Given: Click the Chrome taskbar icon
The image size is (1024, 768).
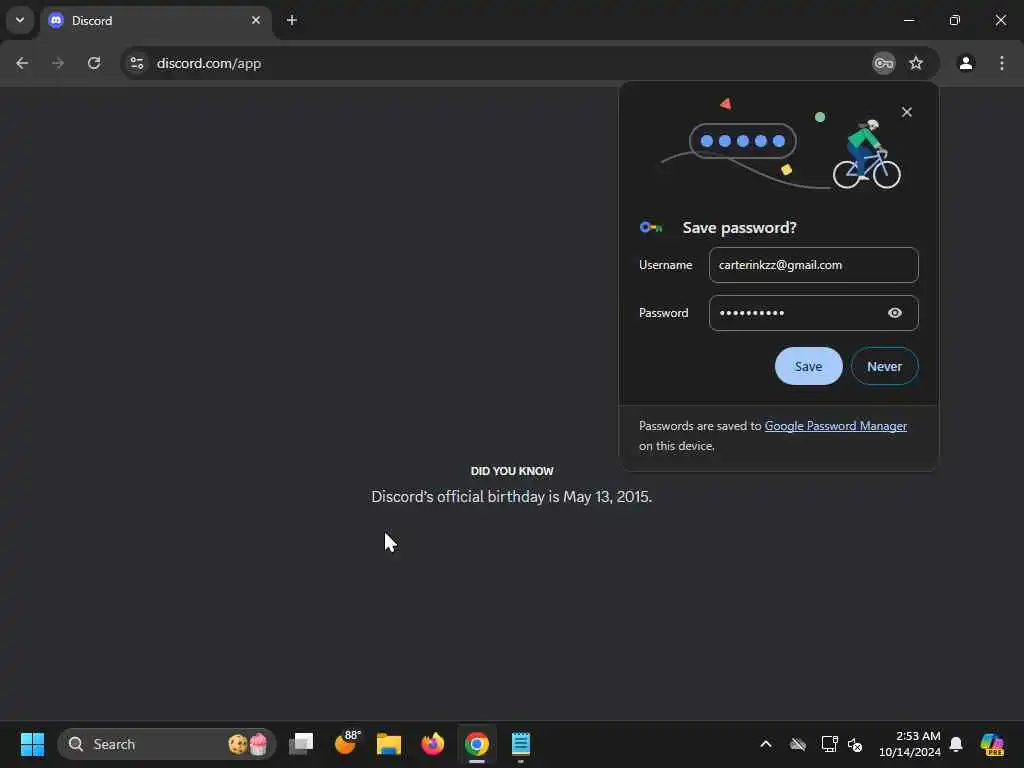Looking at the screenshot, I should [477, 744].
